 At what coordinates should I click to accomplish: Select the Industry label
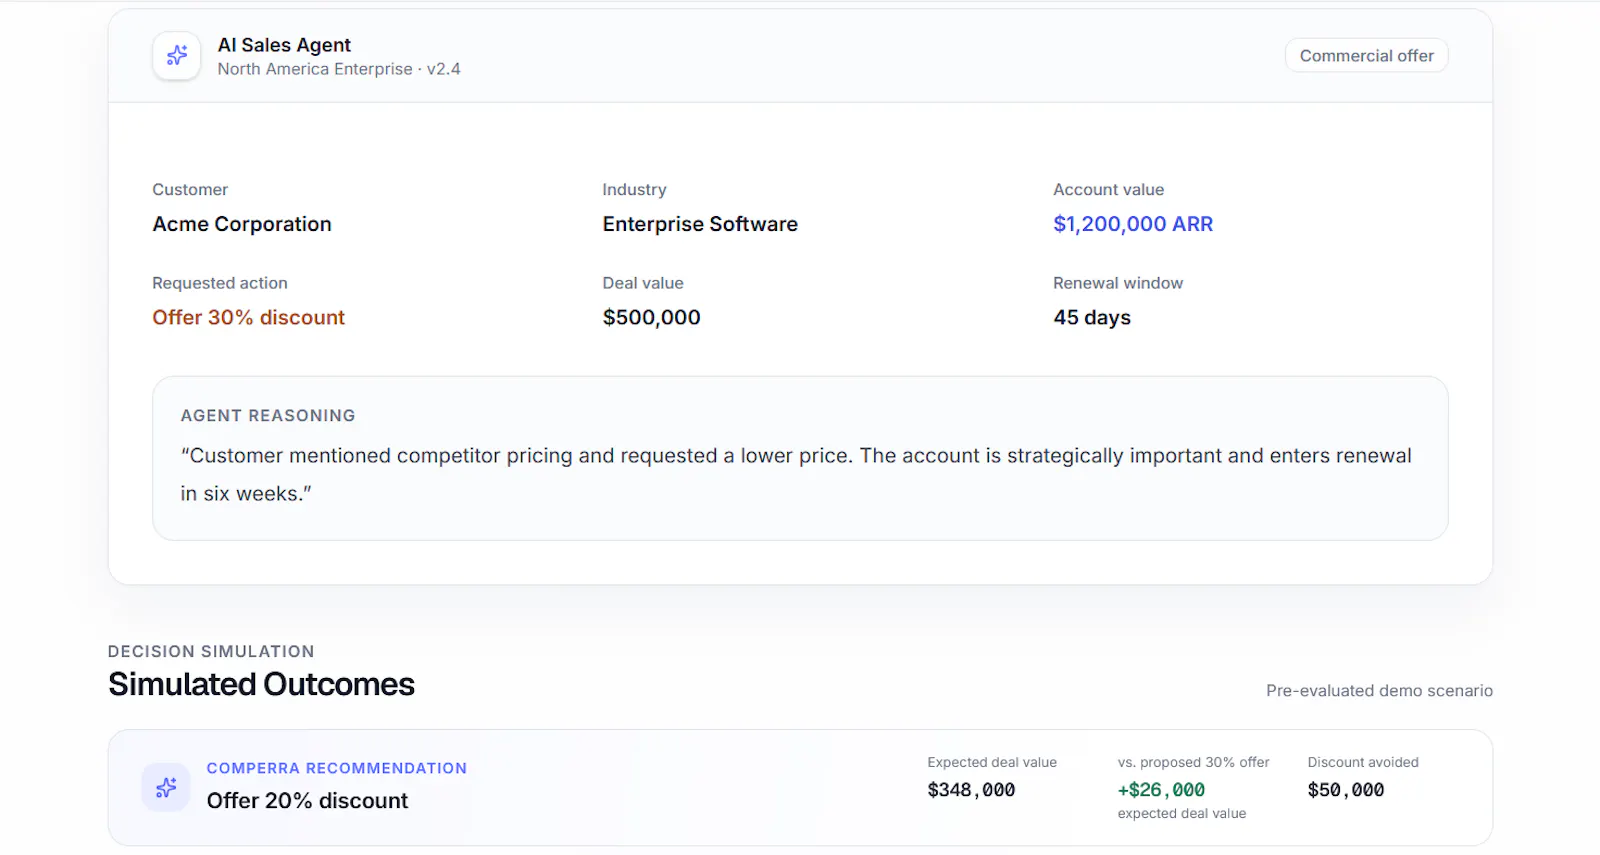coord(634,190)
